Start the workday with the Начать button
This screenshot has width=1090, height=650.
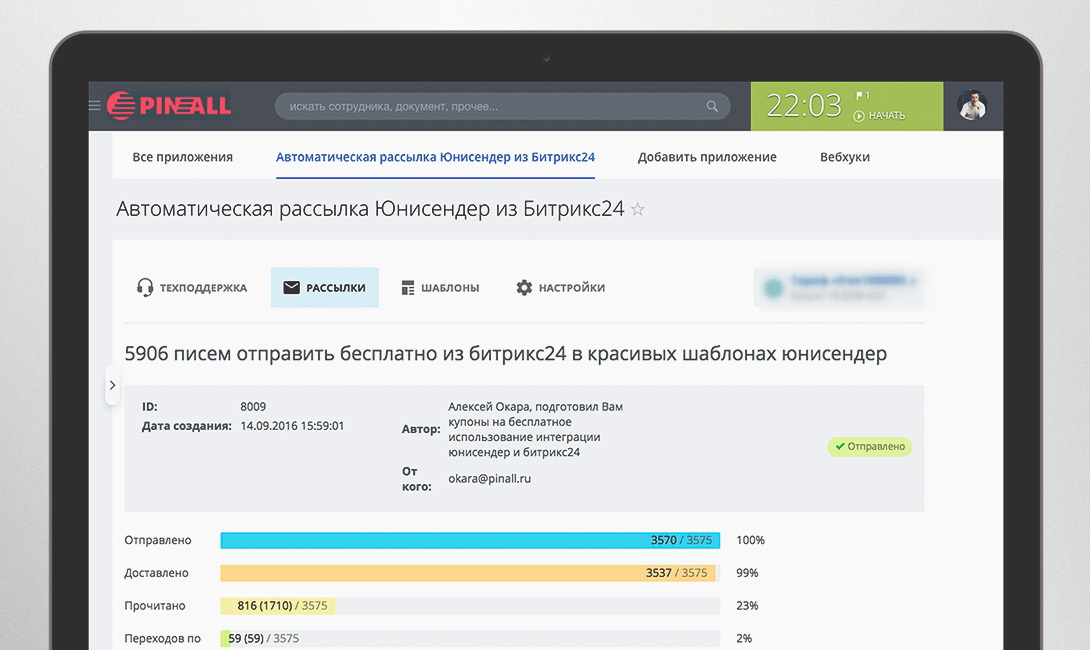point(879,115)
